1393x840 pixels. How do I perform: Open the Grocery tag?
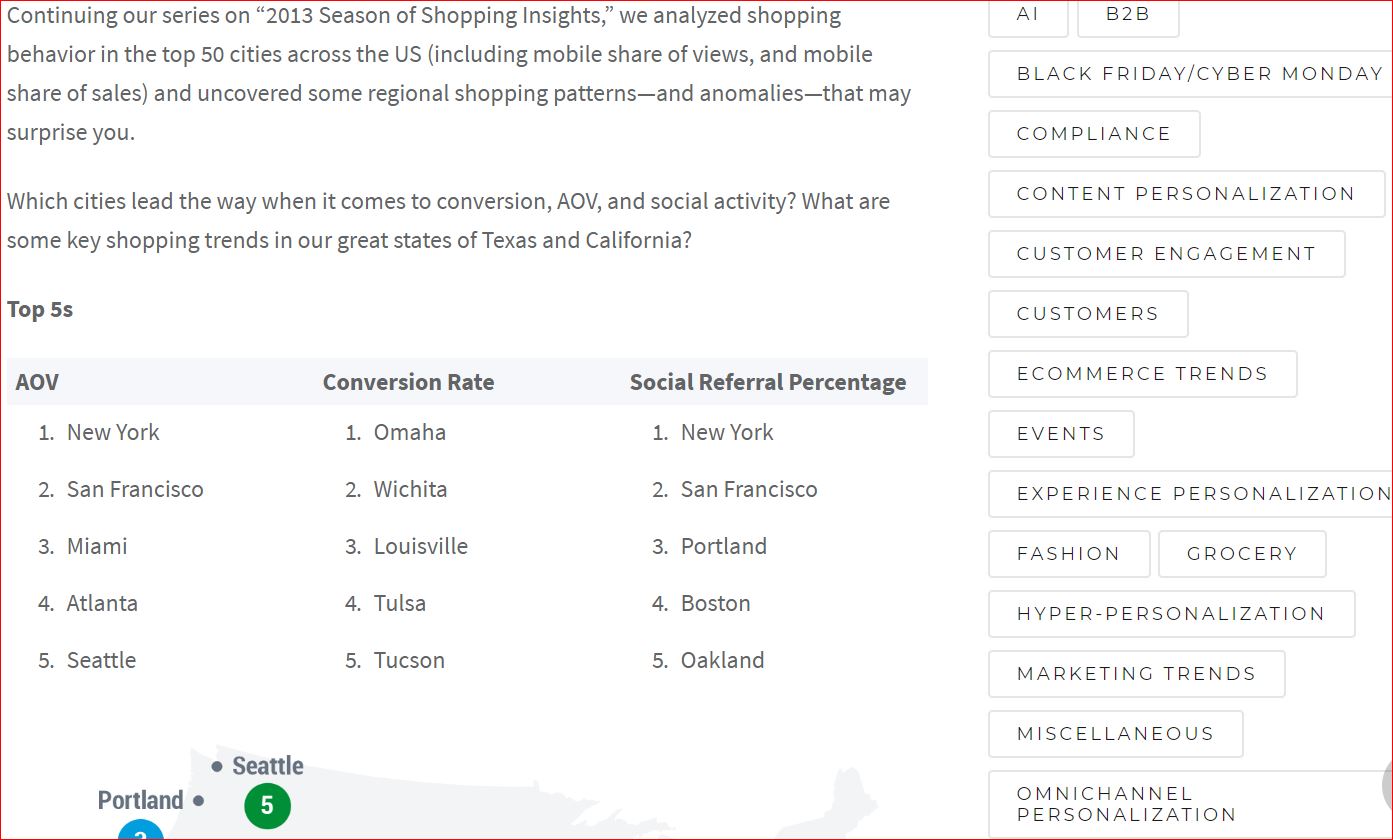tap(1242, 554)
